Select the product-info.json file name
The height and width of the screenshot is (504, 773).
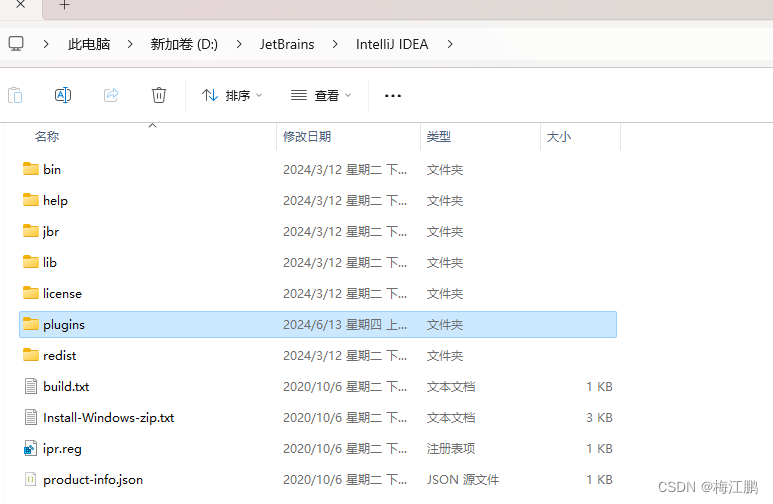pos(93,480)
